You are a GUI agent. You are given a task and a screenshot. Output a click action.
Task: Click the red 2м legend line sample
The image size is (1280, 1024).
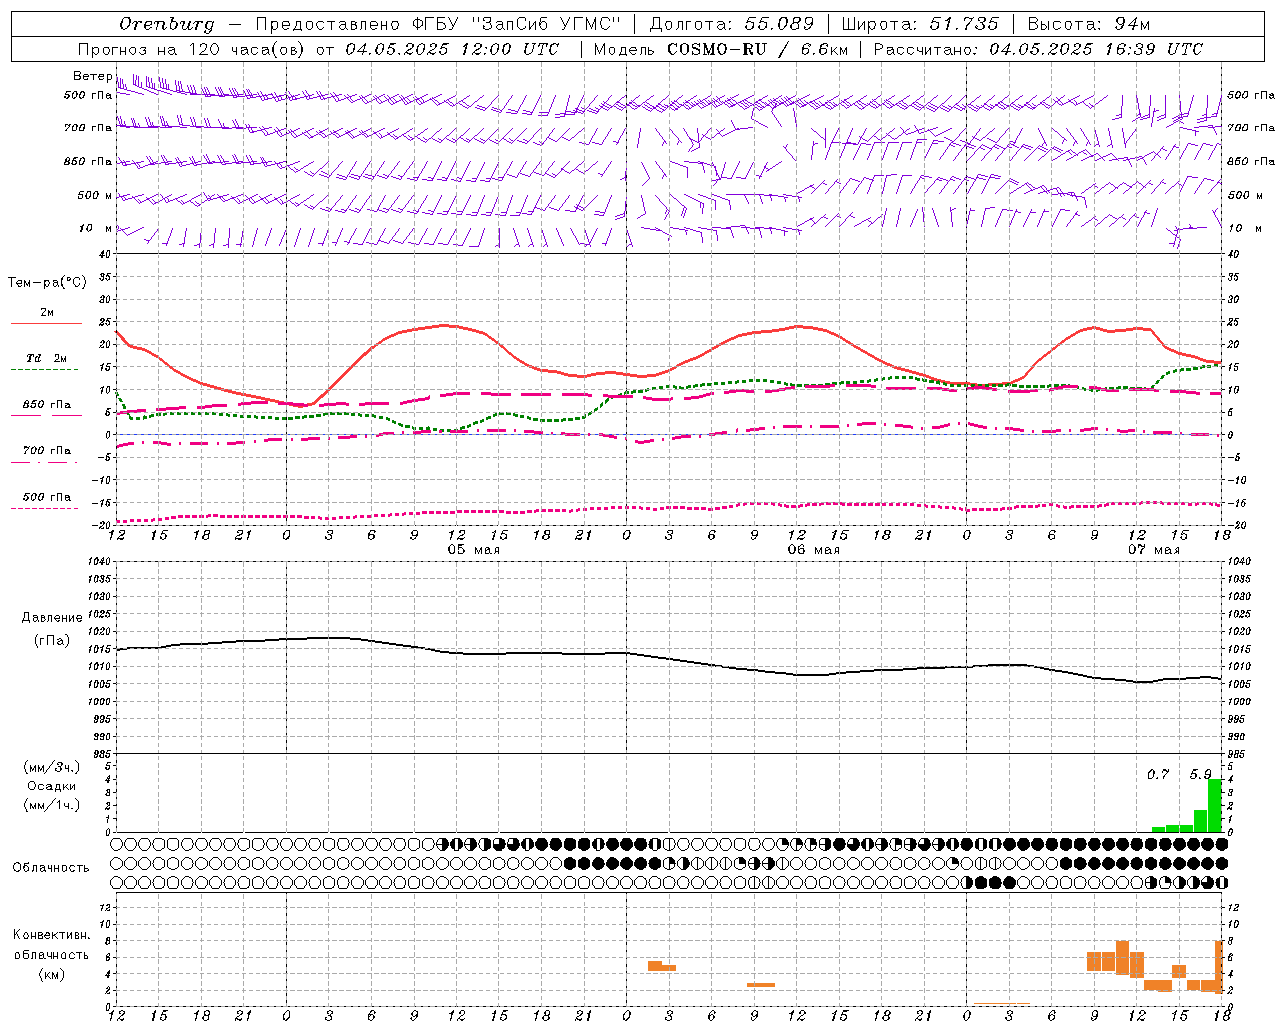46,323
